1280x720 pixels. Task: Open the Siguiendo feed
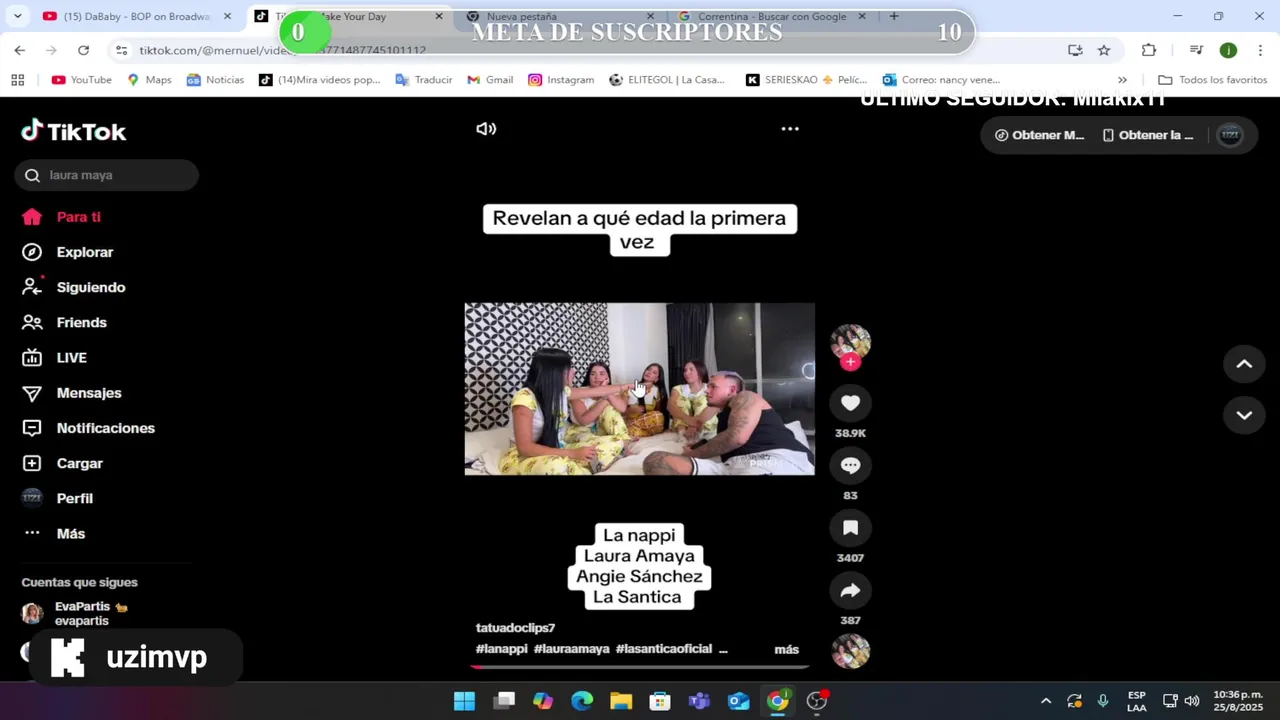click(x=74, y=287)
